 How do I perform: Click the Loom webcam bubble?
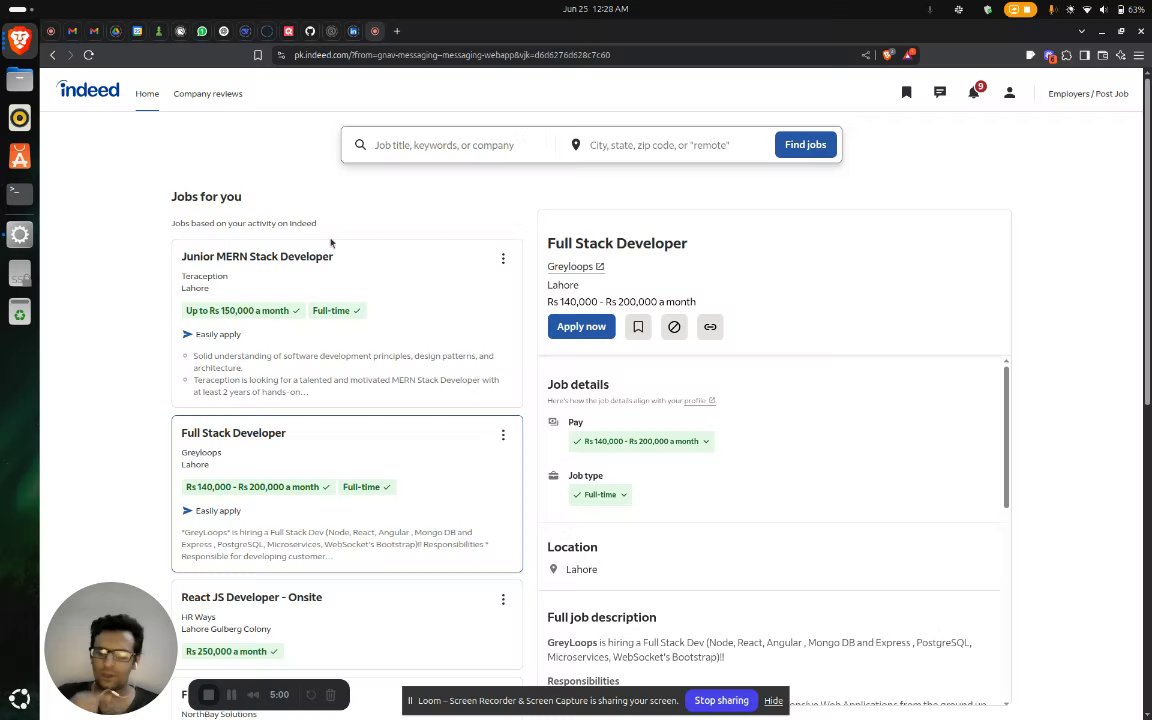(111, 649)
